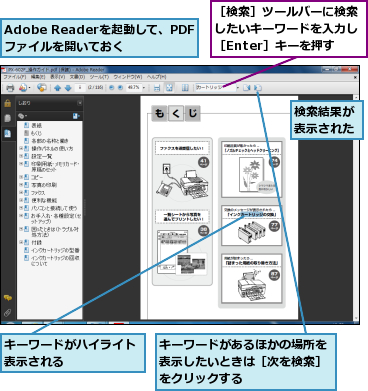Viewport: 368px width, 391px height.
Task: Expand the 操作パネルの使い方 bookmark
Action: coord(20,148)
